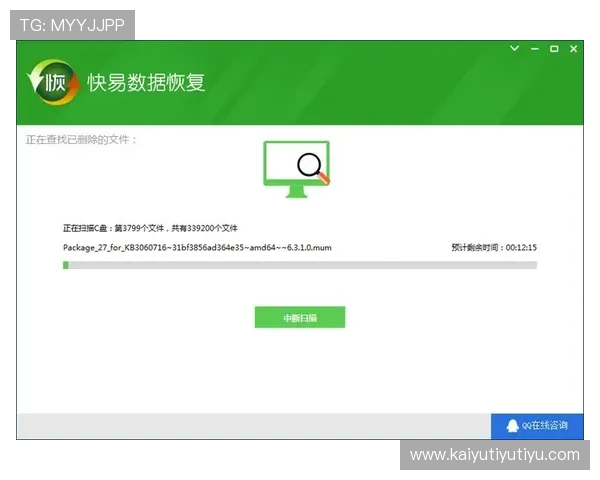This screenshot has width=600, height=480.
Task: Click the 快易数据恢复 logo icon
Action: pyautogui.click(x=54, y=82)
